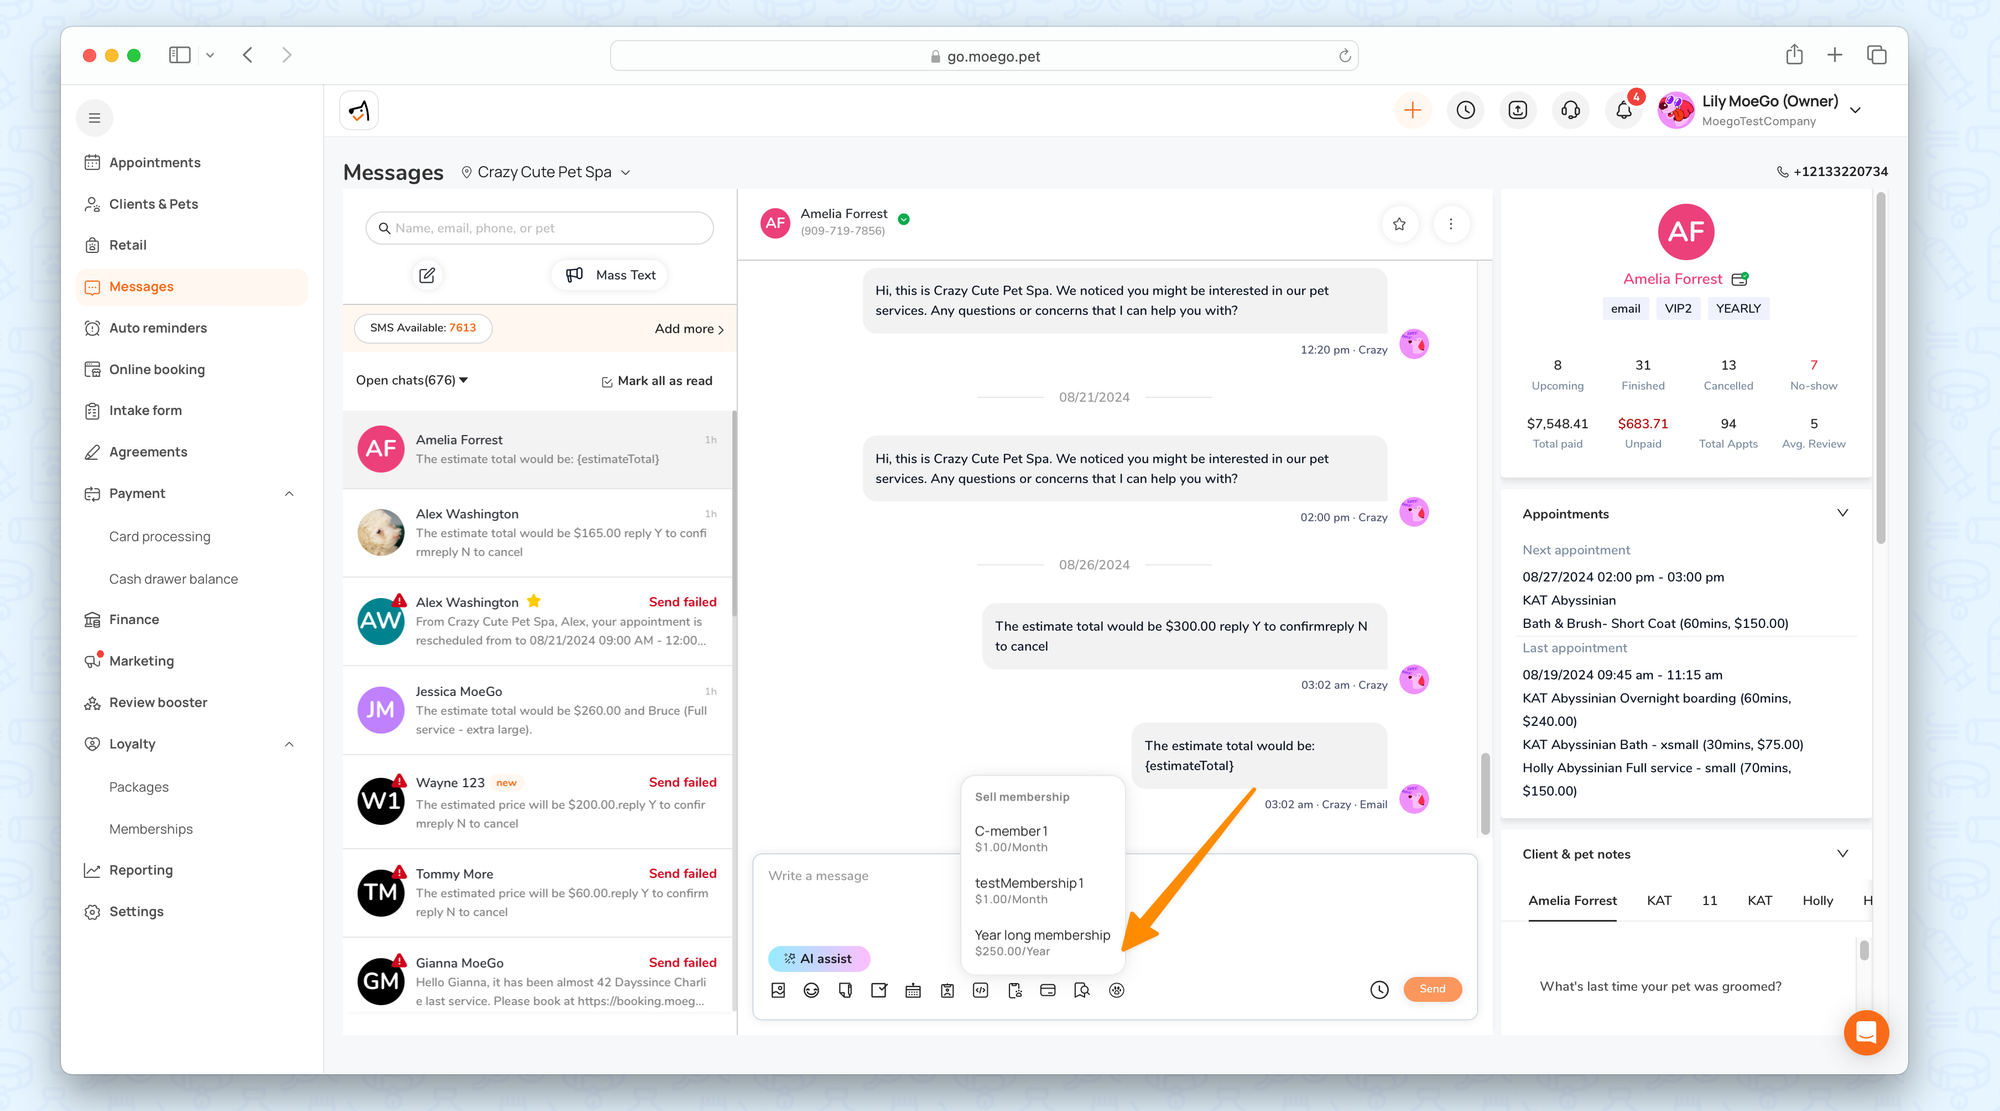Open Online booking in sidebar
The height and width of the screenshot is (1111, 2000).
coord(157,369)
